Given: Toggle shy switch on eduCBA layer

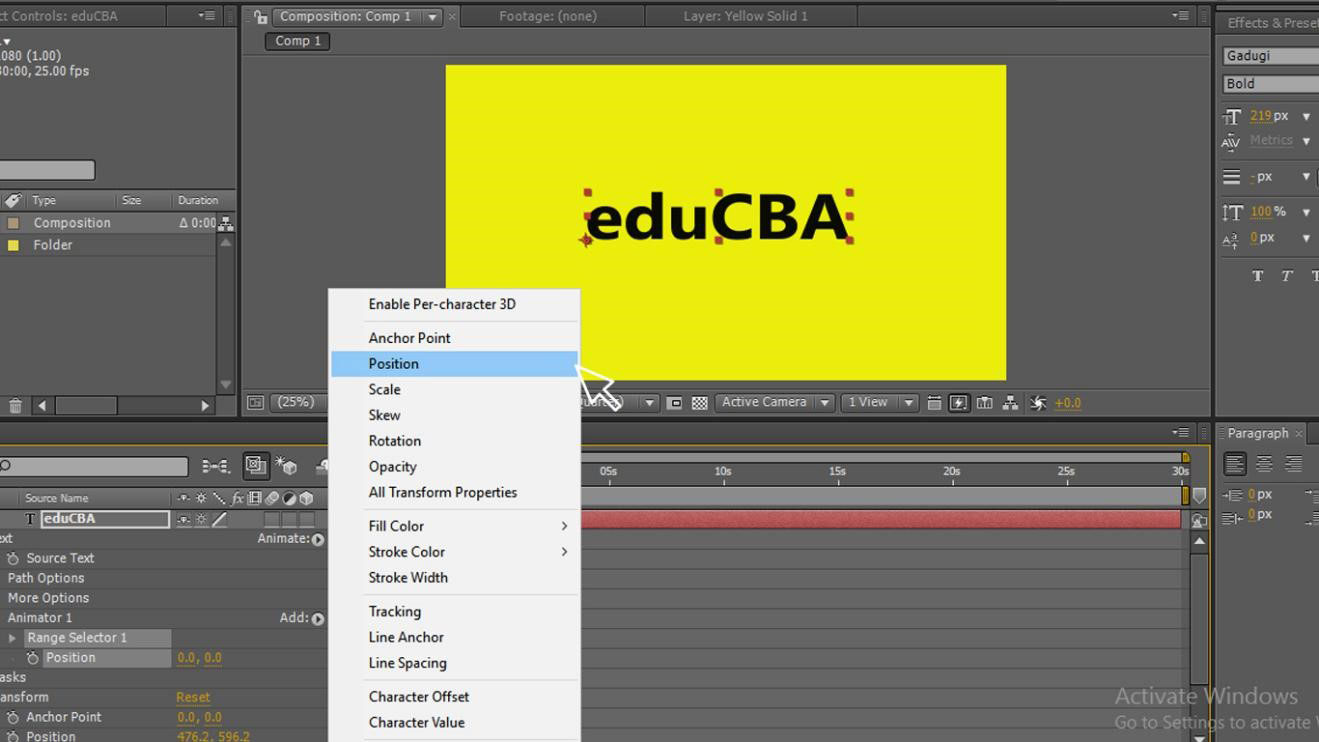Looking at the screenshot, I should (184, 519).
